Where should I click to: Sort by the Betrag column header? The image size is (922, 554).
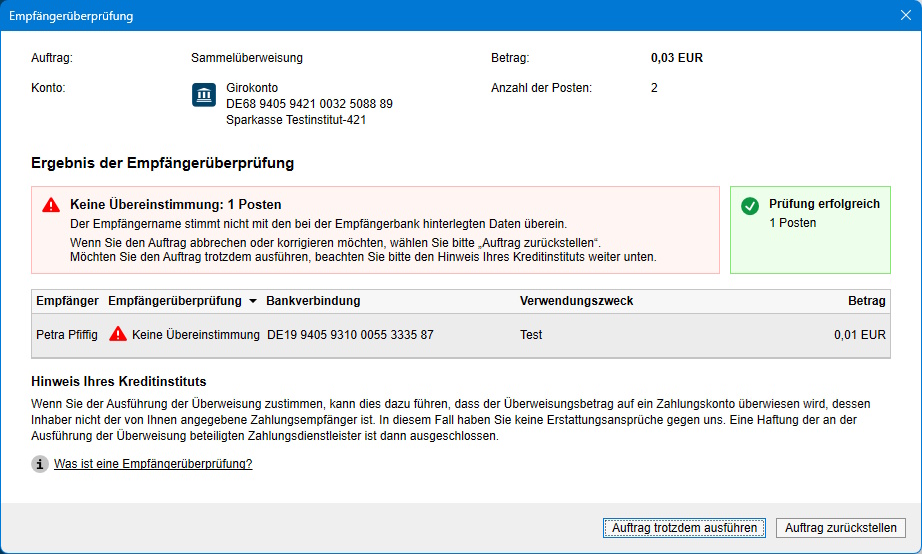point(866,301)
